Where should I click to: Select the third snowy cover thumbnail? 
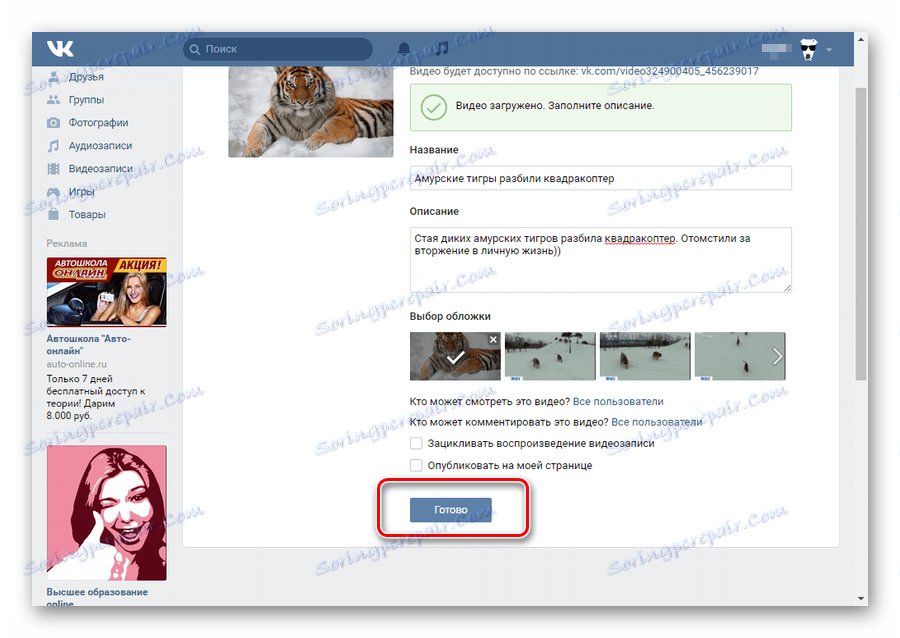pyautogui.click(x=645, y=356)
